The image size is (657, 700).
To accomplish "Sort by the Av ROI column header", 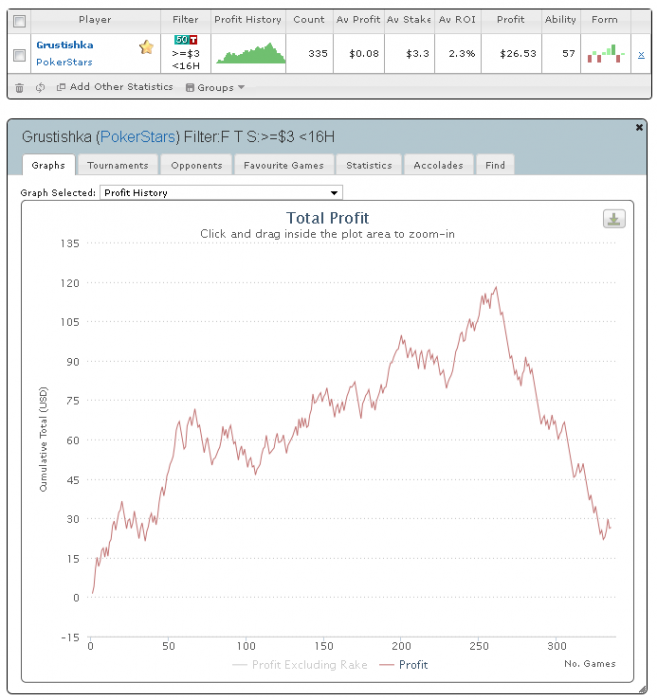I will click(457, 20).
